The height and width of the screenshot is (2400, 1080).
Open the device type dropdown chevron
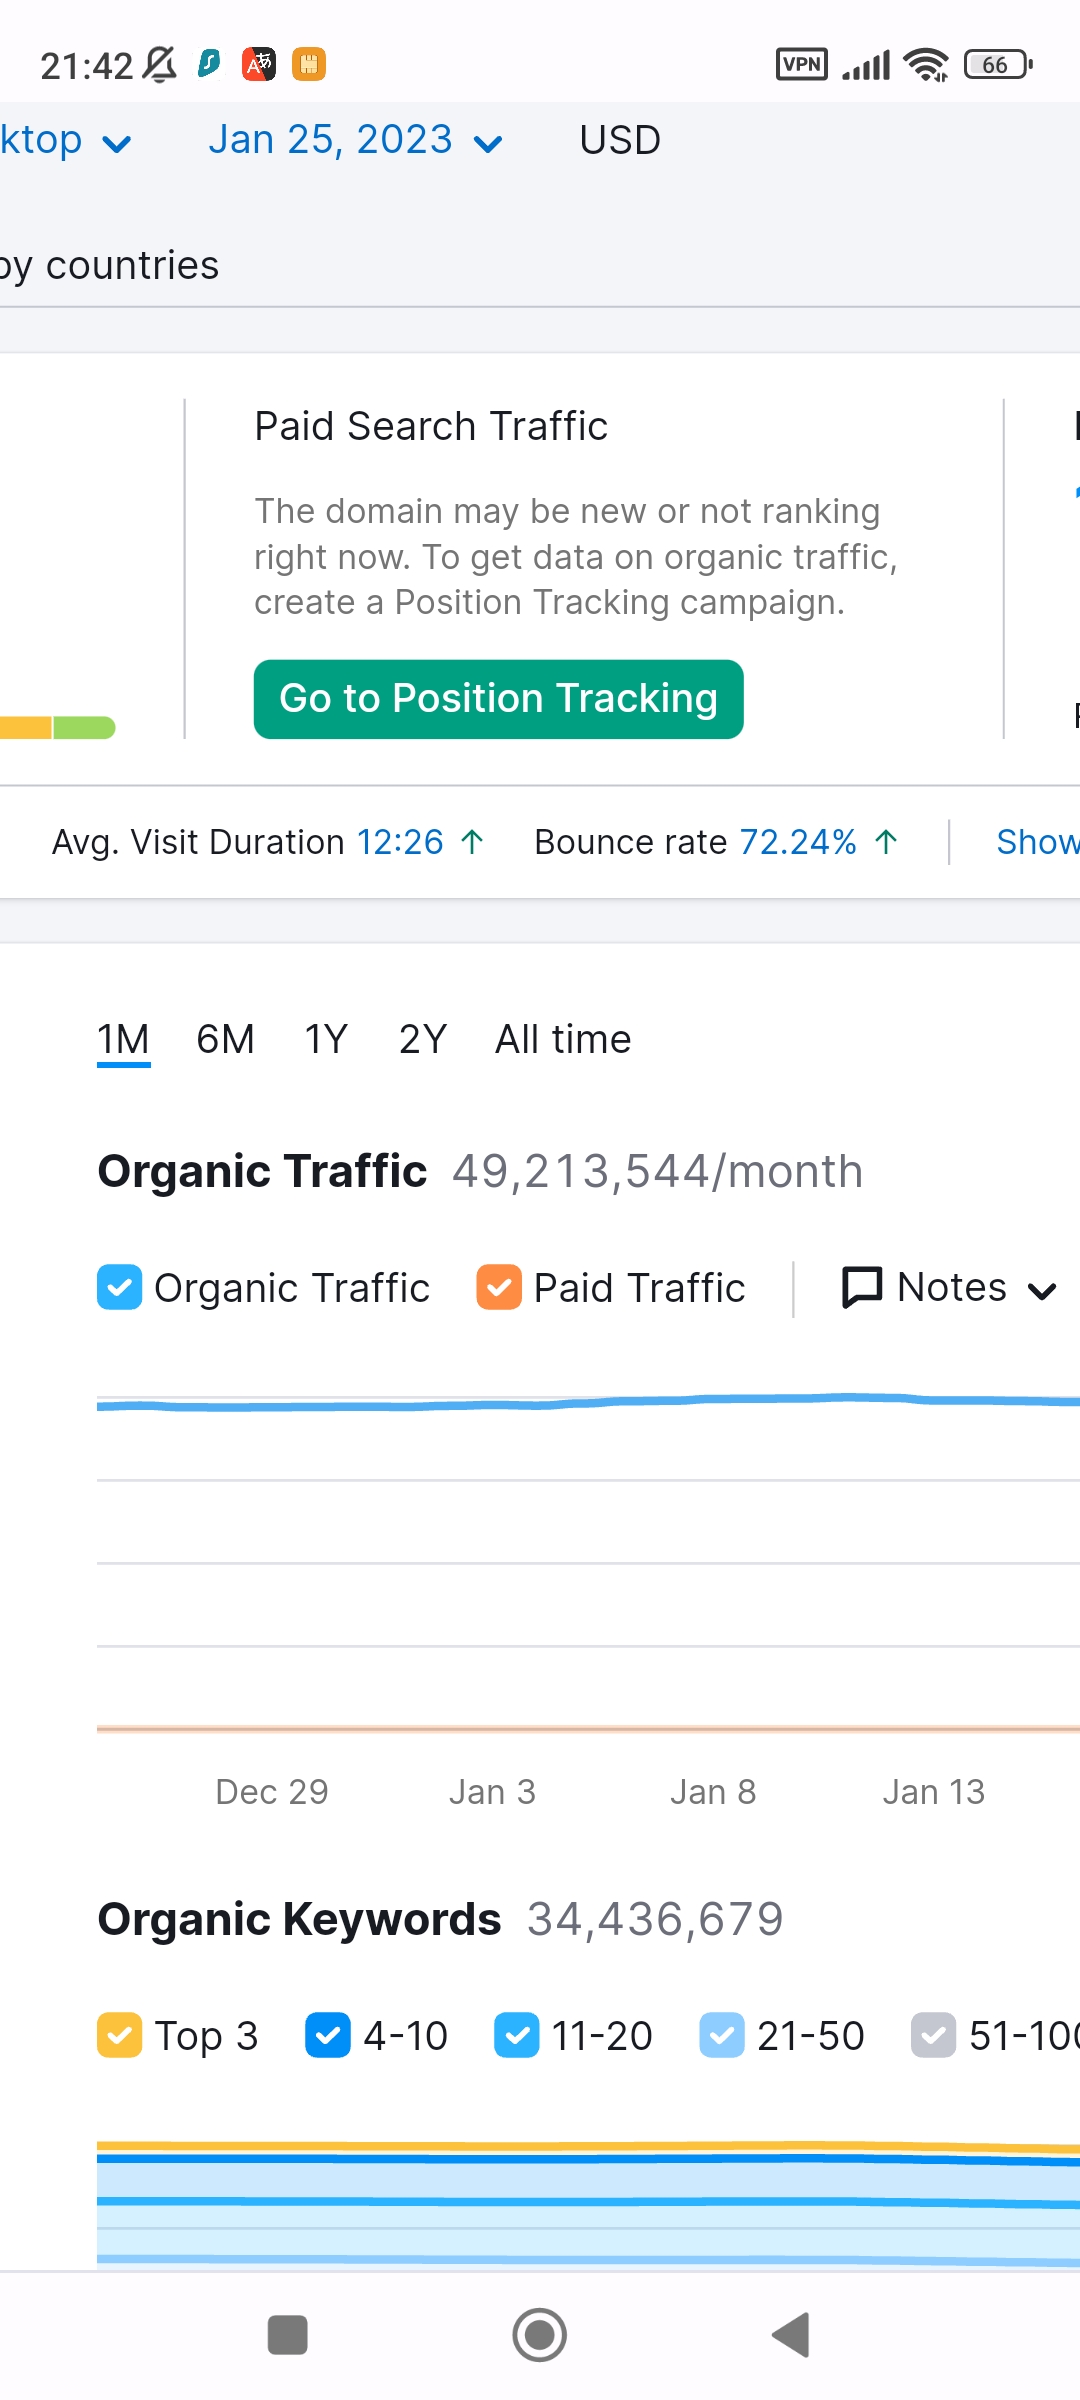(117, 145)
